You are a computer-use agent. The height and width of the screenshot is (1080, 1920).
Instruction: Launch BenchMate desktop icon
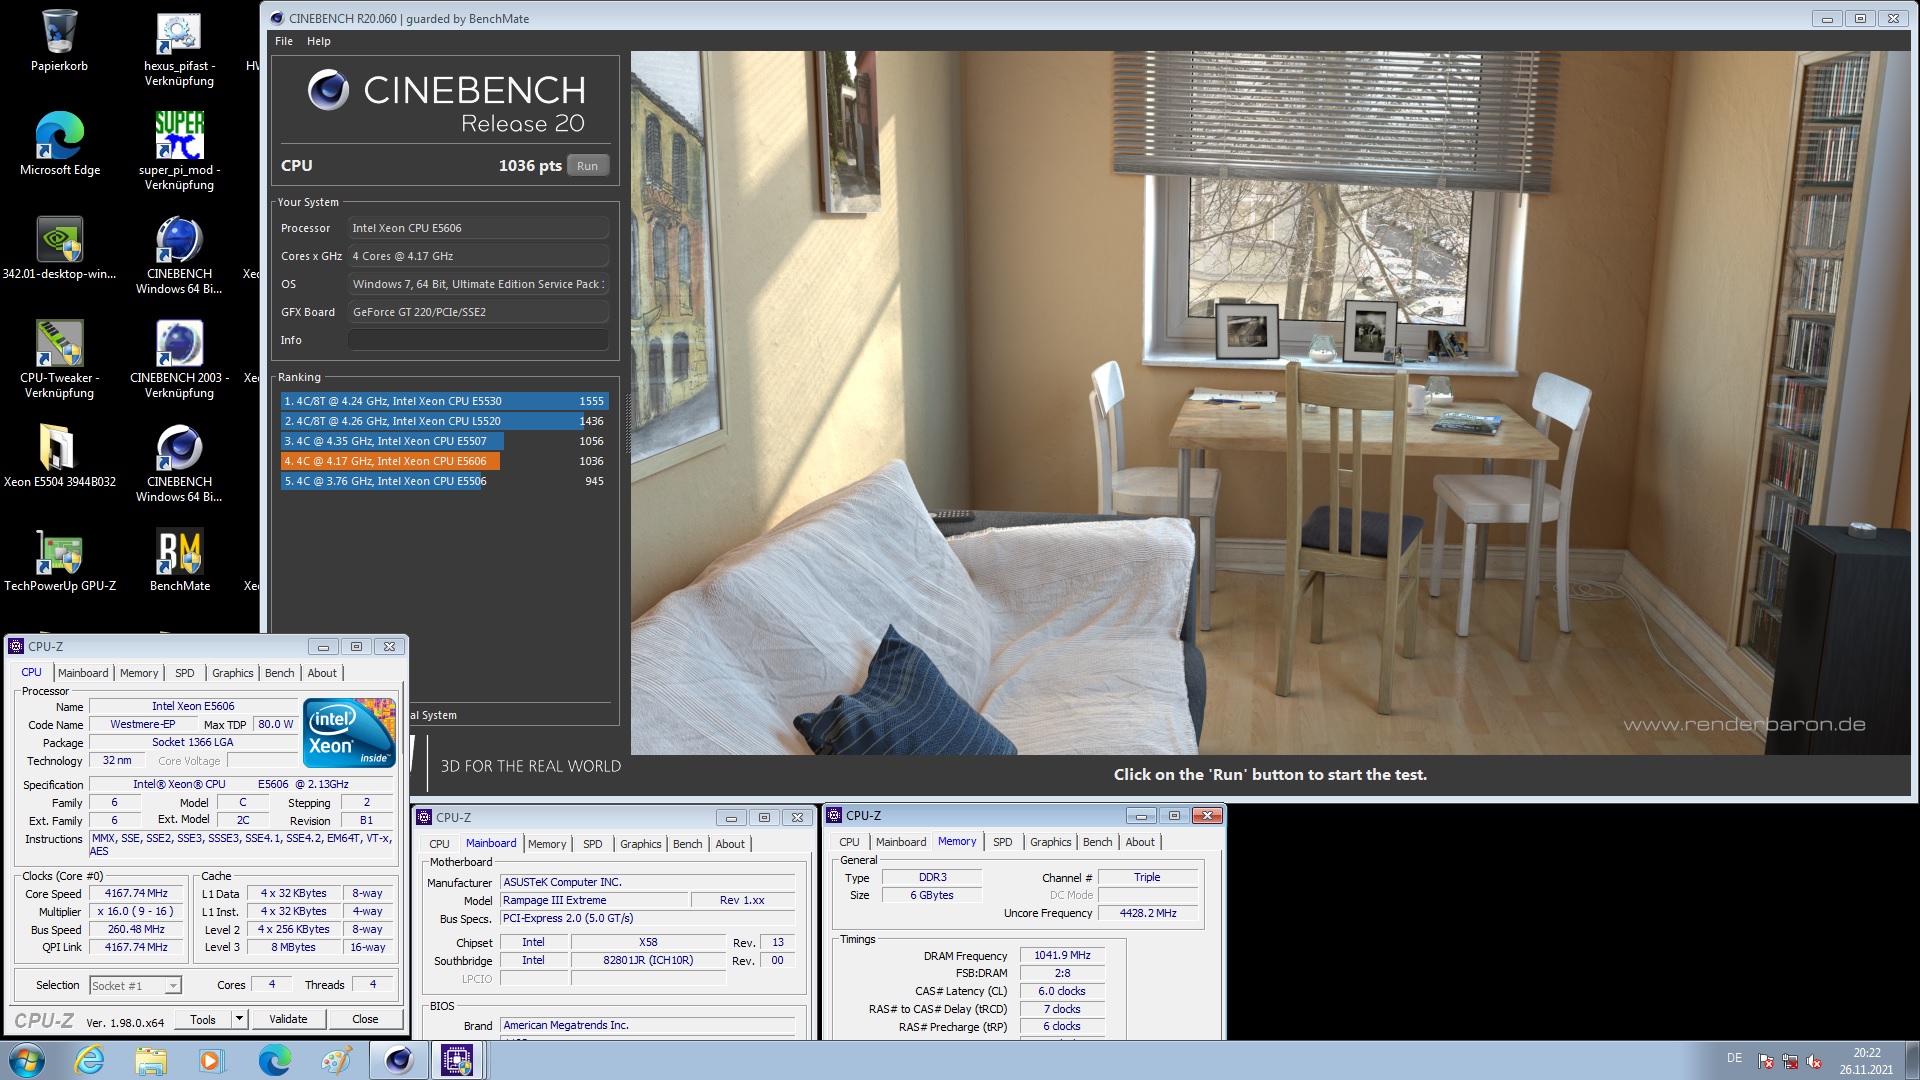point(179,560)
